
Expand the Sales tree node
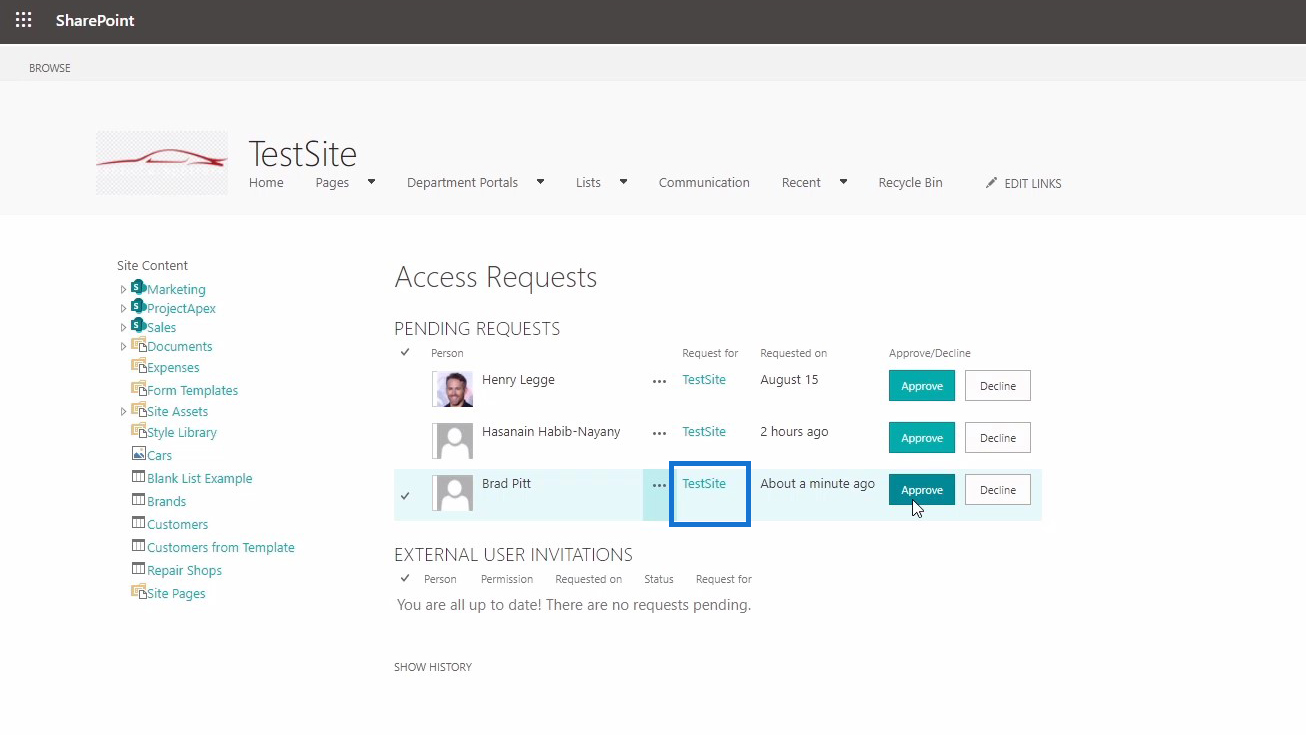tap(124, 328)
